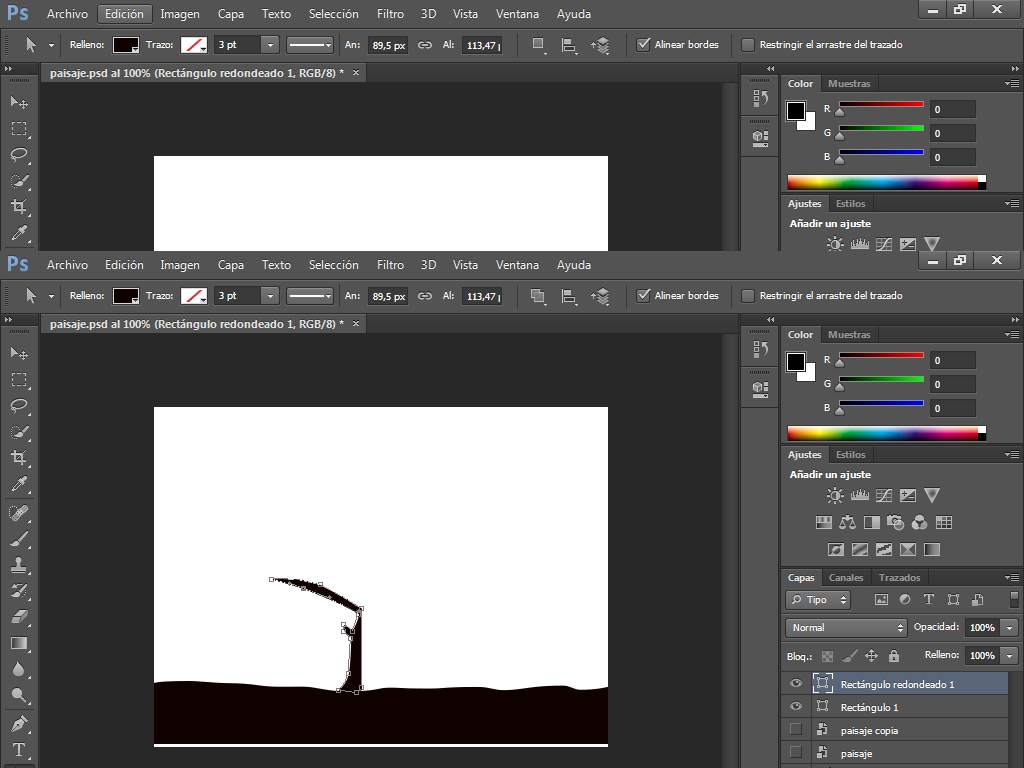Select the Lasso tool in the lower window
This screenshot has height=768, width=1024.
[19, 406]
